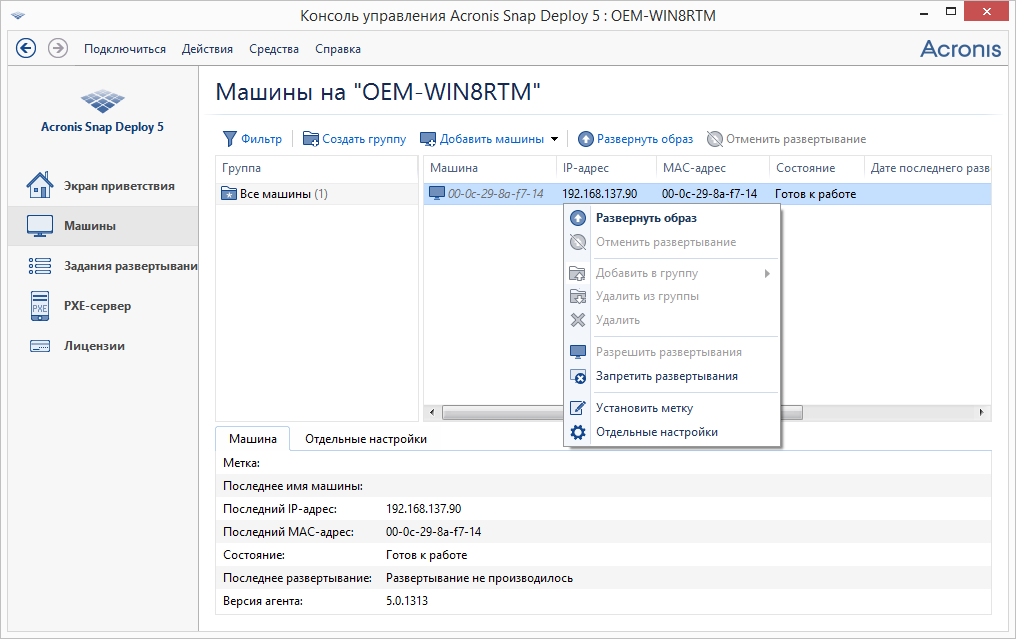The width and height of the screenshot is (1016, 639).
Task: Choose Разрешить развертывания menu entry
Action: click(672, 353)
